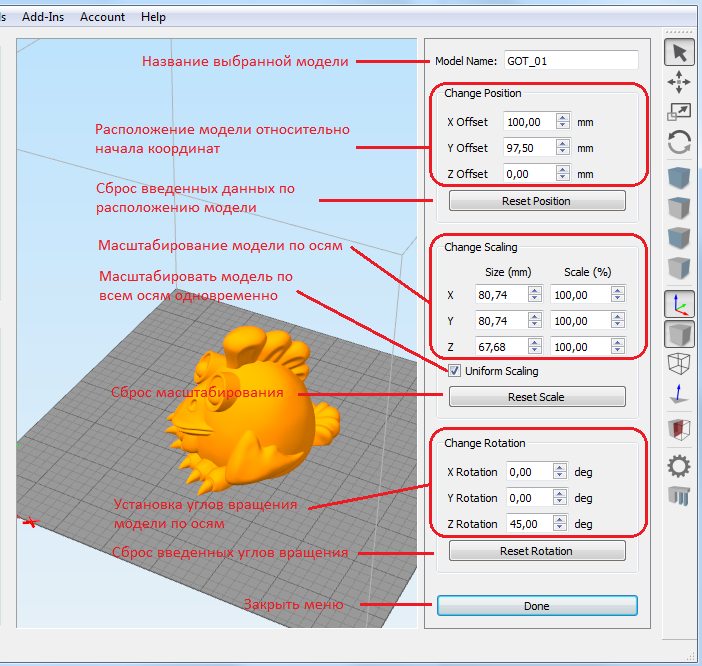Click the Y Rotation value field

[530, 498]
